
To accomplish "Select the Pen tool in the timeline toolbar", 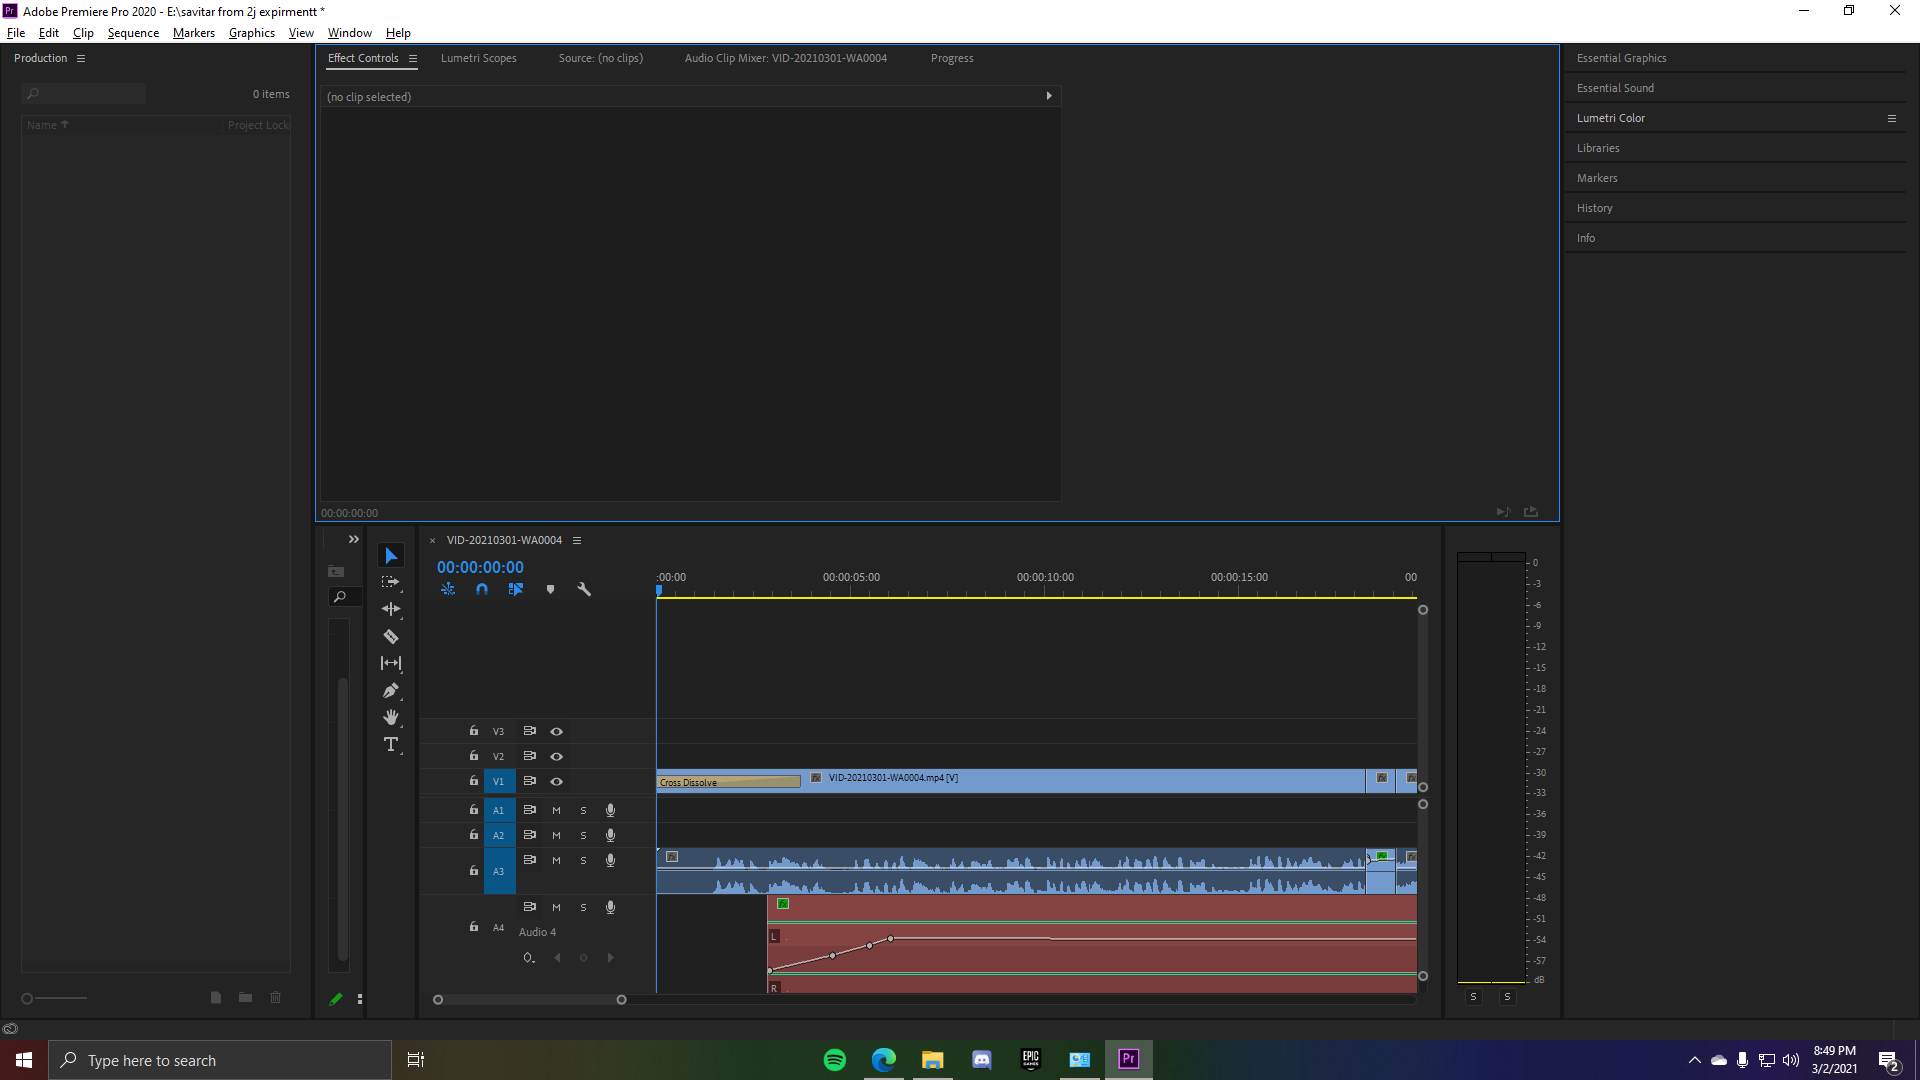I will pos(390,690).
